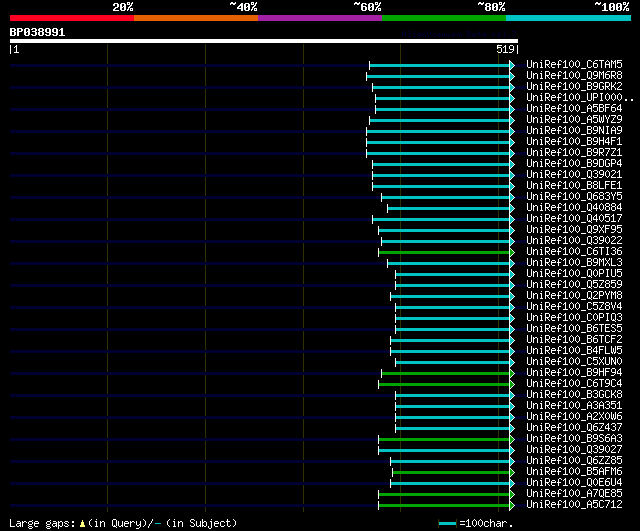Click the UniRef100_B9R7Z1 label
Screen dimensions: 640x531
(574, 153)
